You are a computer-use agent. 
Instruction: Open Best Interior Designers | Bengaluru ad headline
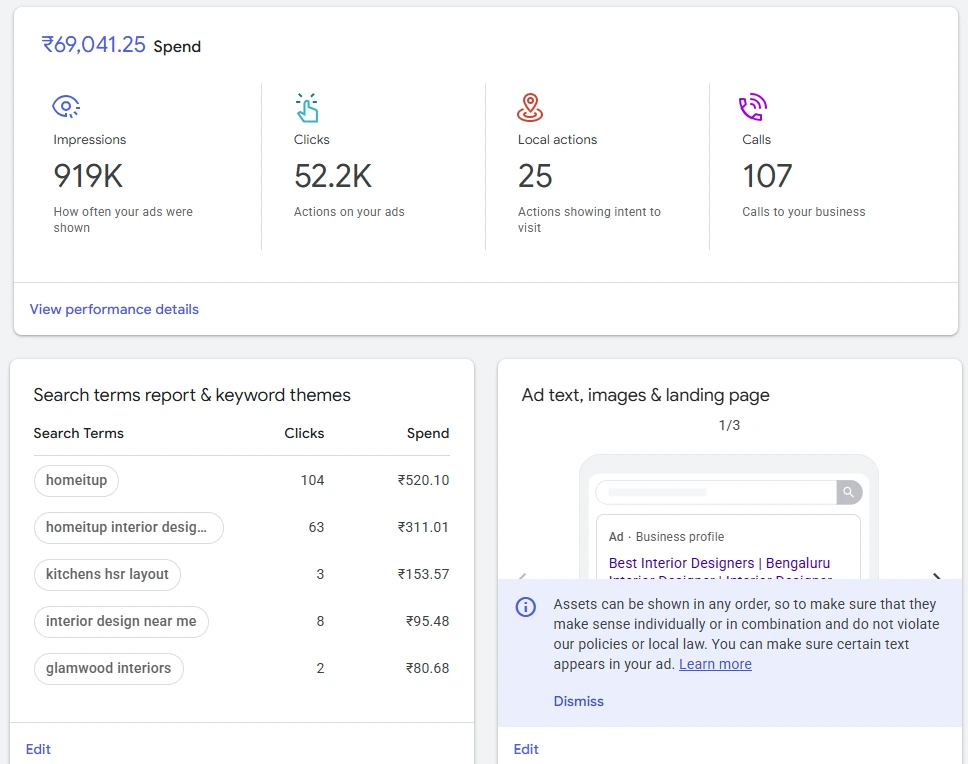click(719, 563)
